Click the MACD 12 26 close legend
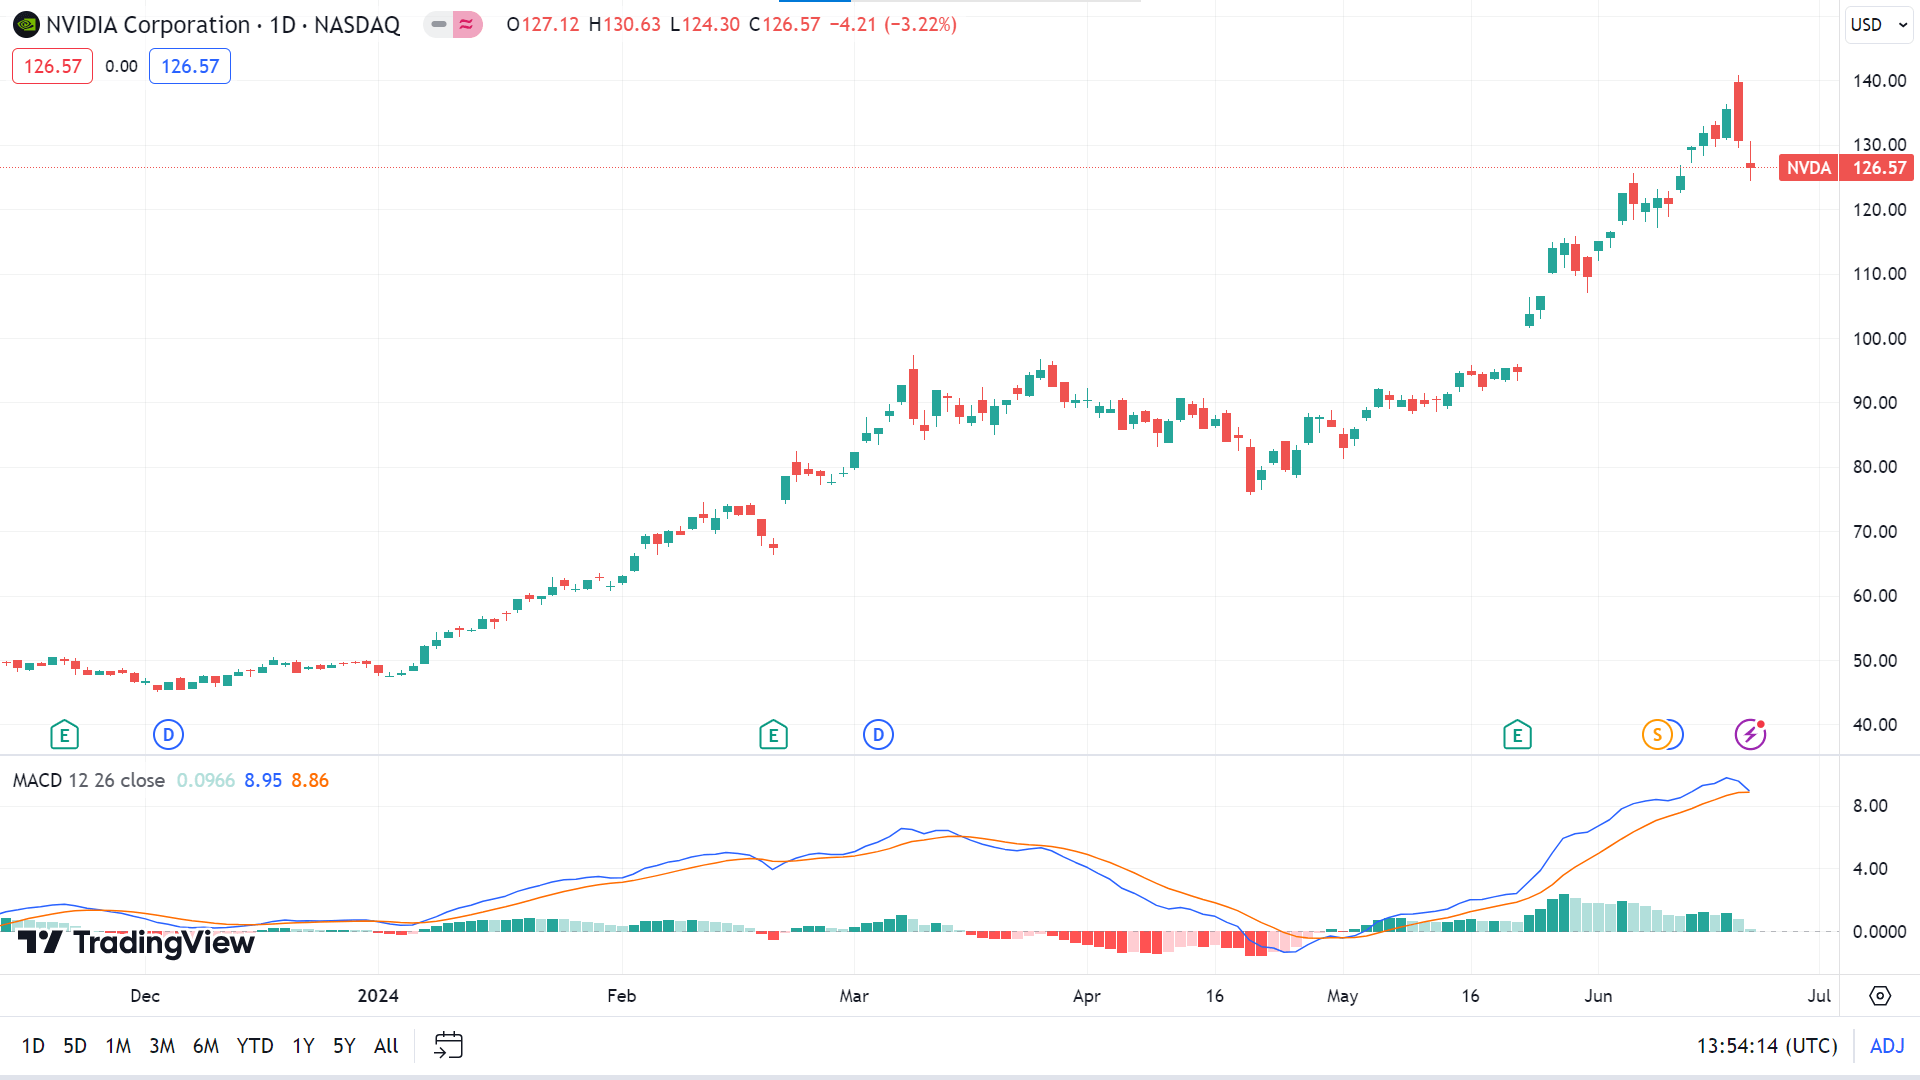The height and width of the screenshot is (1080, 1920). (88, 780)
